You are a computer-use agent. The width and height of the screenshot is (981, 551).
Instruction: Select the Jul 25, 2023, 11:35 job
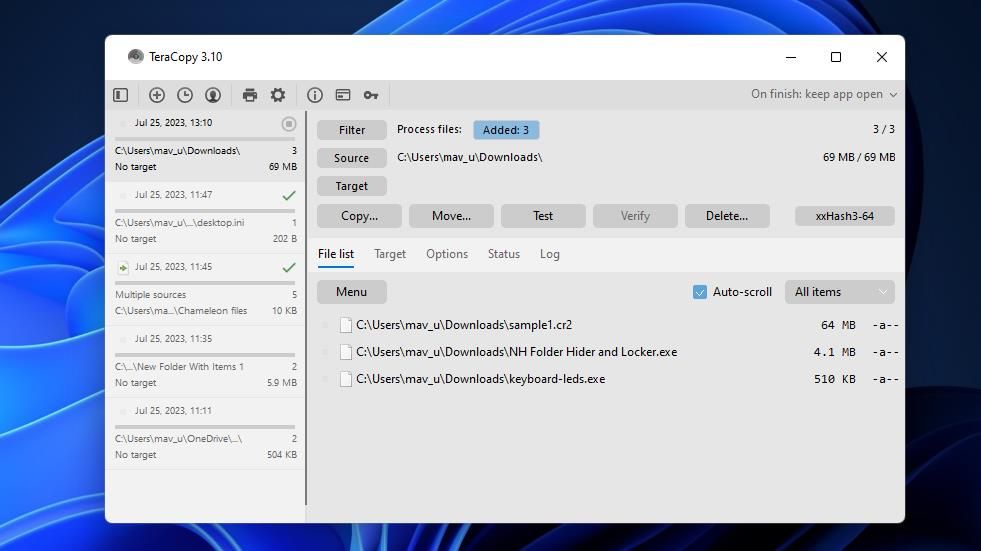[205, 361]
